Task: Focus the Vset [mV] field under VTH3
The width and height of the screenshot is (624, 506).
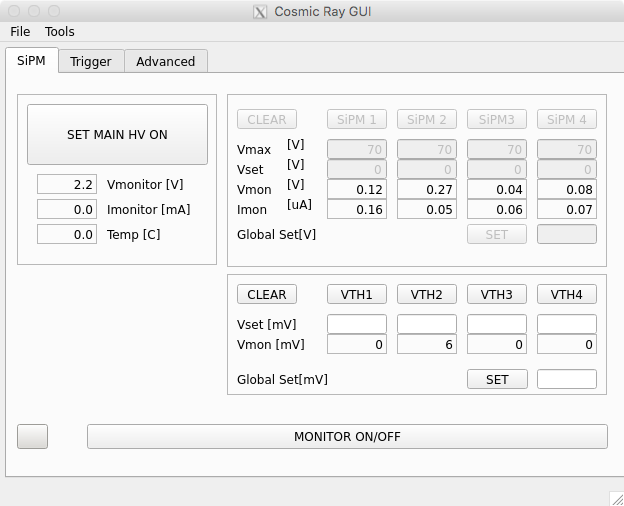Action: coord(497,324)
